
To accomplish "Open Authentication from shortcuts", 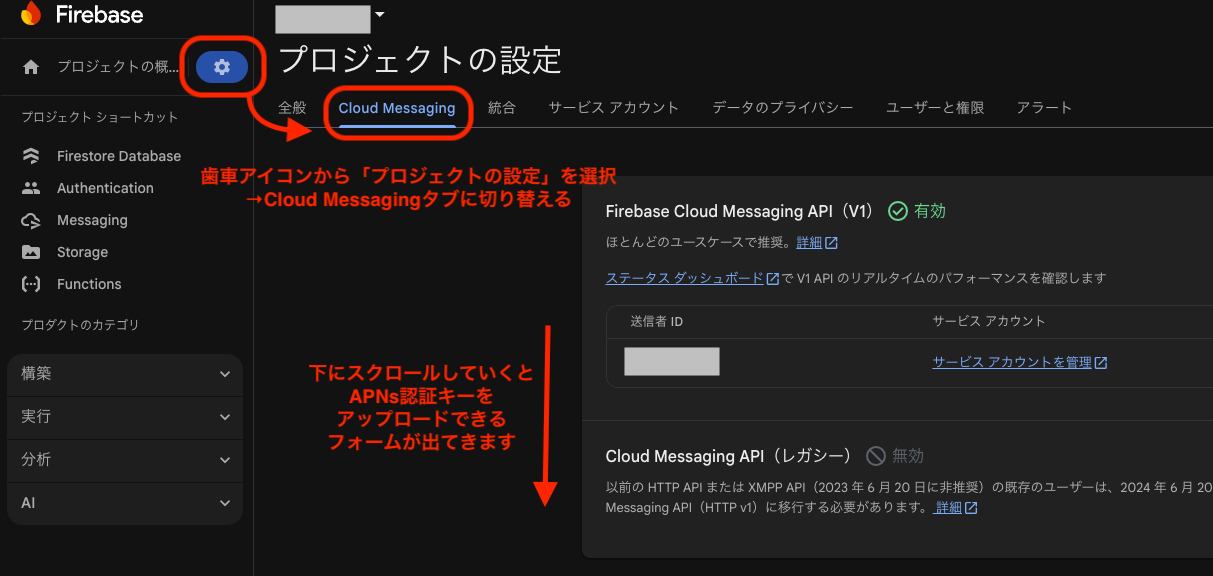I will pyautogui.click(x=105, y=188).
